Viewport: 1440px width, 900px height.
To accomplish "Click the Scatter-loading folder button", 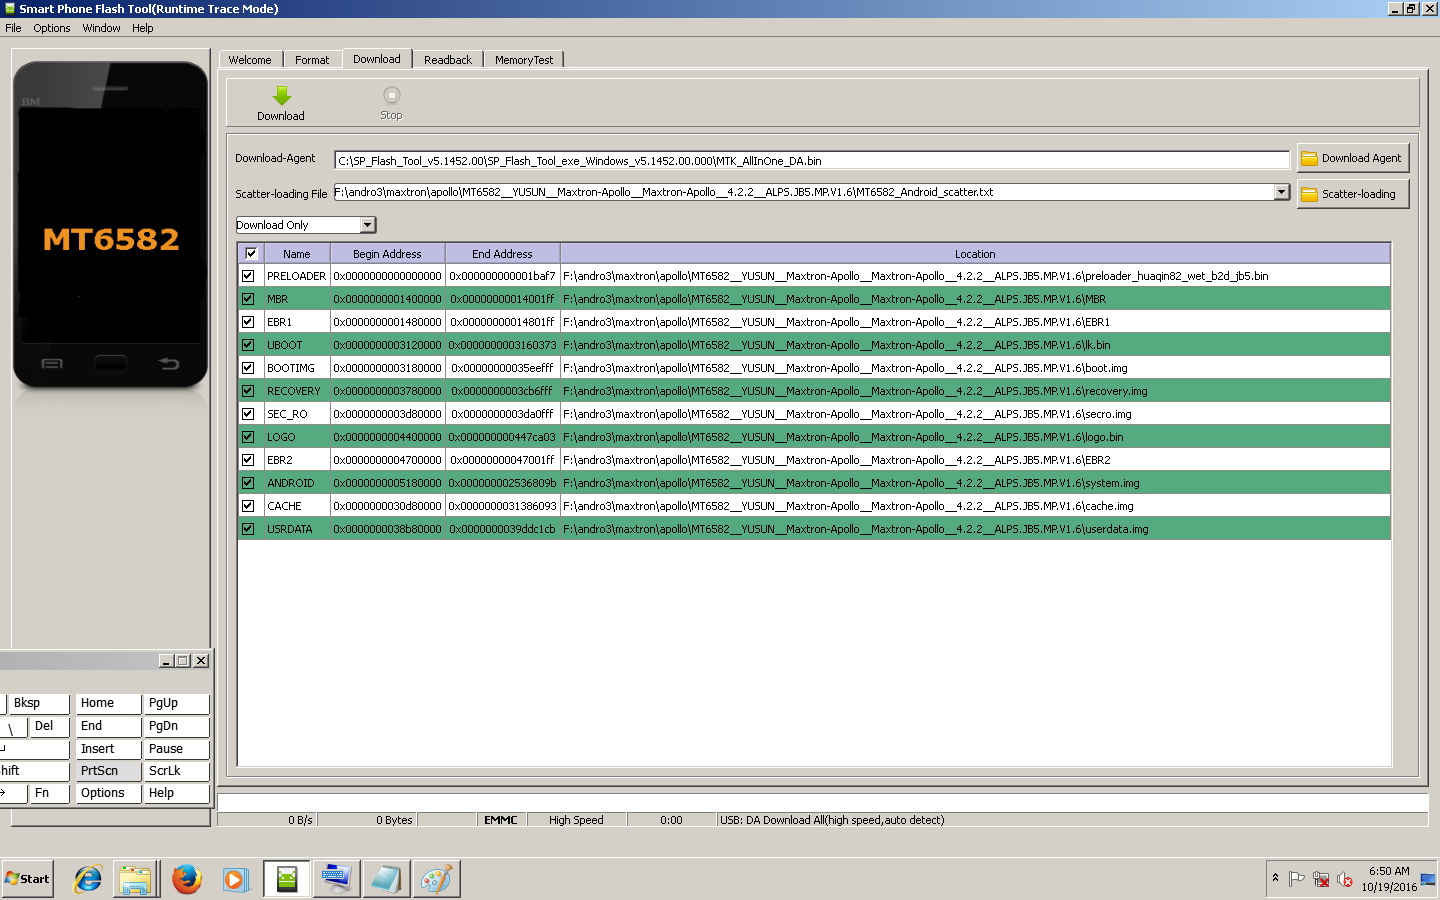I will [1353, 194].
